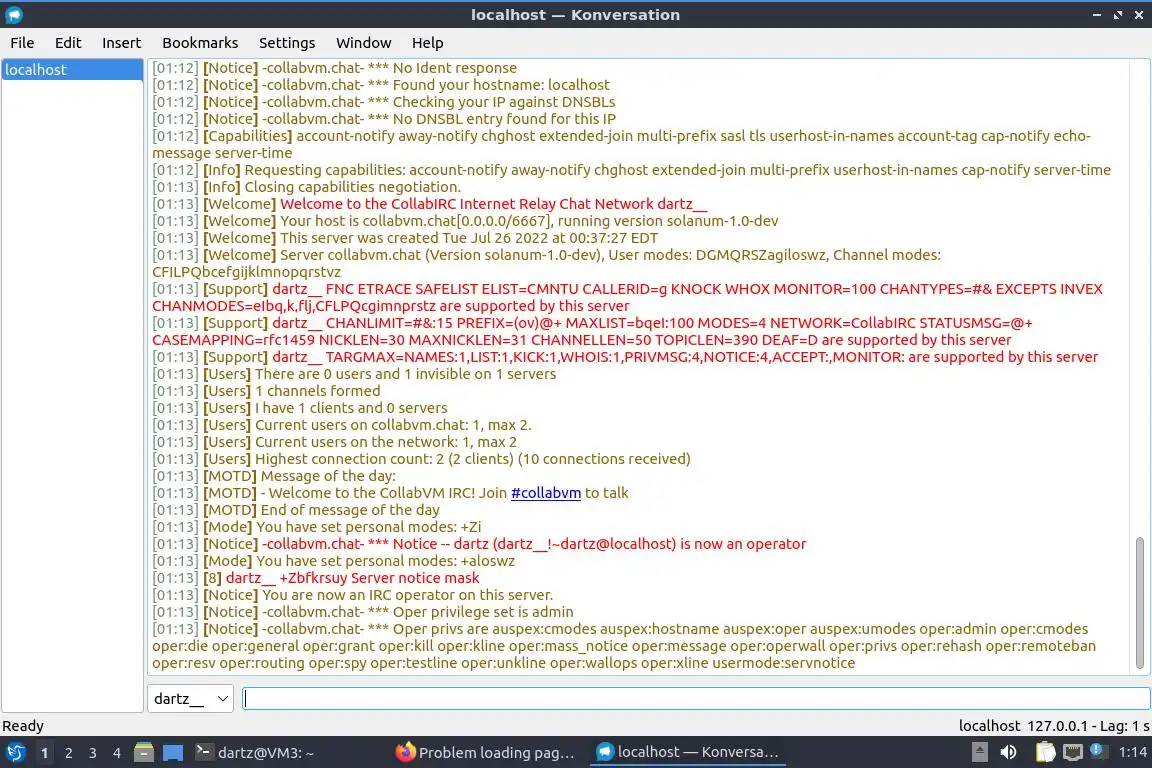The height and width of the screenshot is (768, 1152).
Task: Open the Edit menu
Action: [x=68, y=43]
